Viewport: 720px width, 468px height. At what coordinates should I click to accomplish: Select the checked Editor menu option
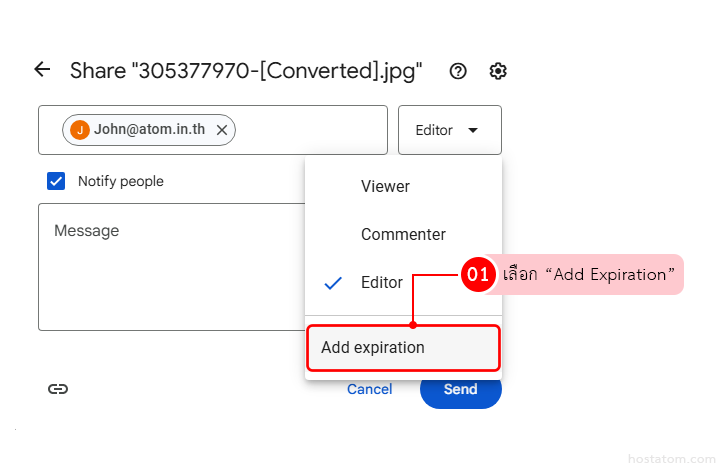(382, 283)
